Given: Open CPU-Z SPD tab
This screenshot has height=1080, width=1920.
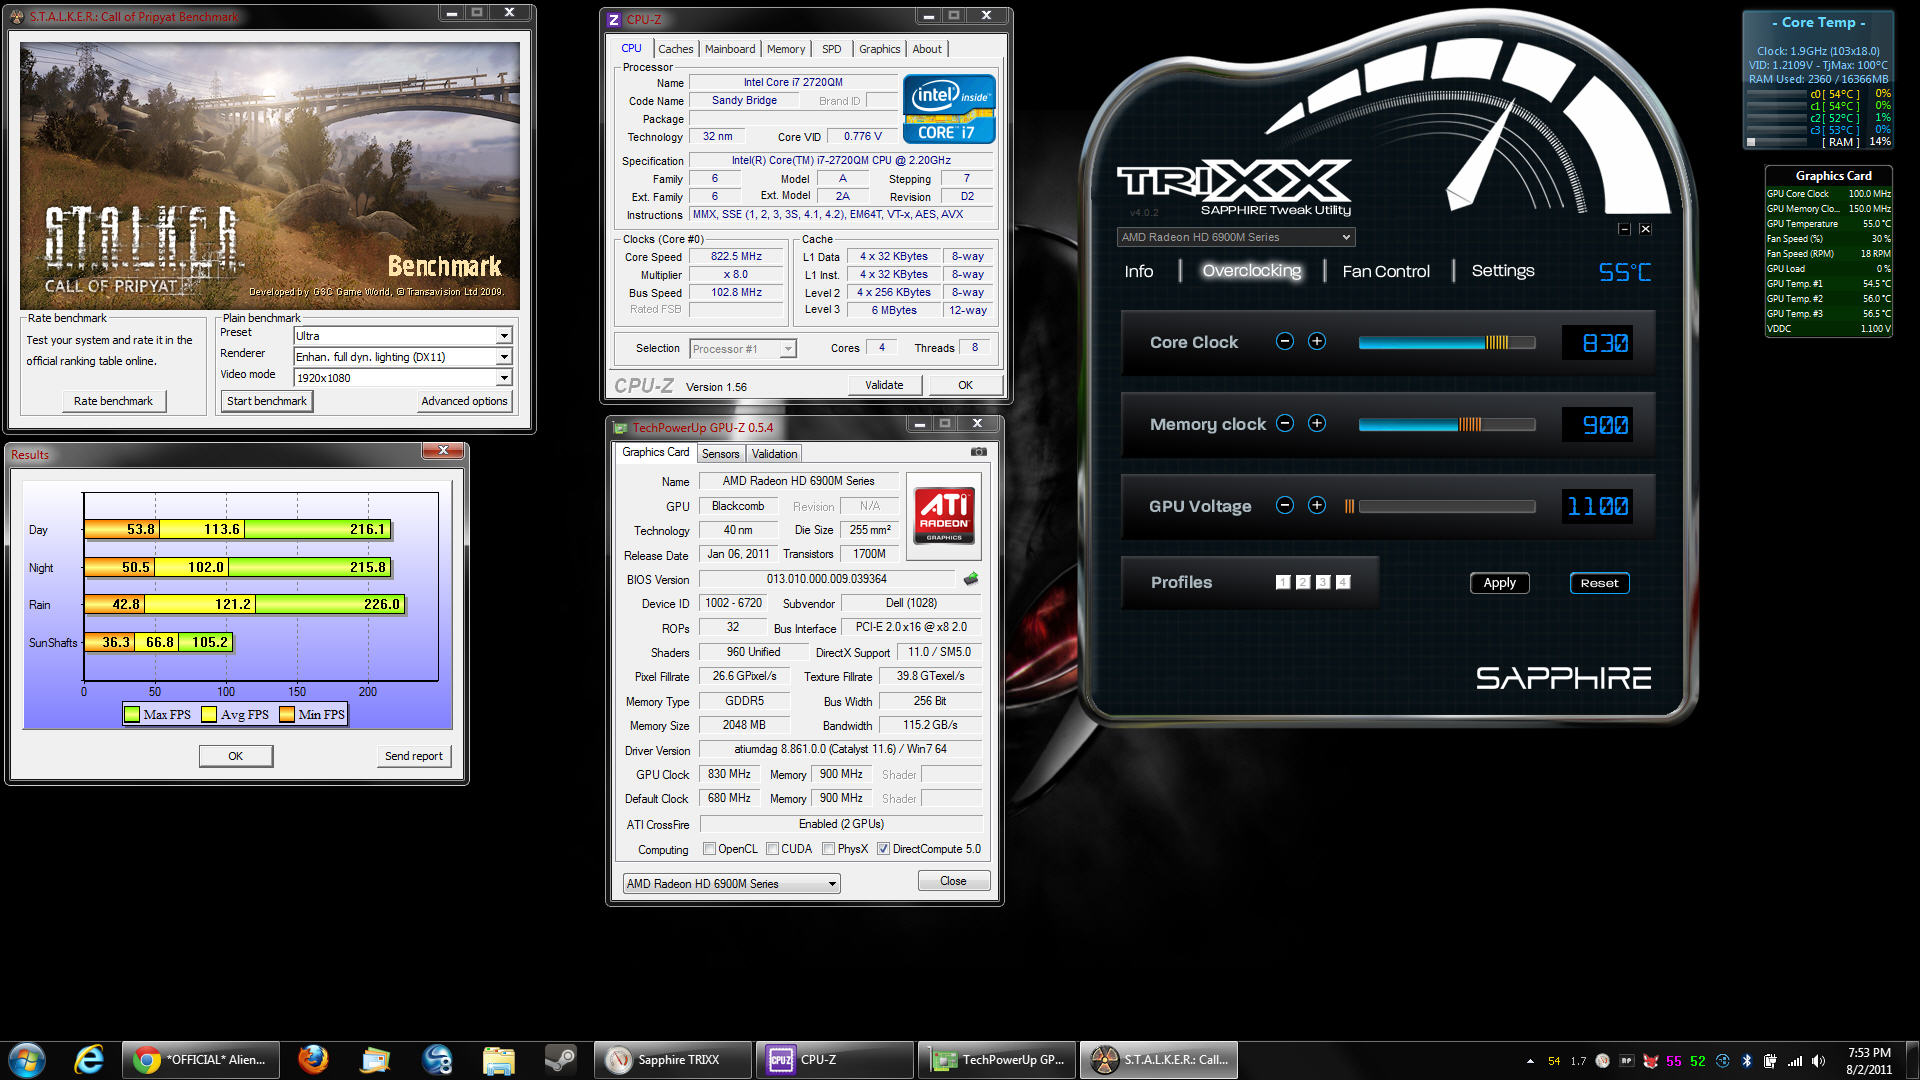Looking at the screenshot, I should [832, 49].
